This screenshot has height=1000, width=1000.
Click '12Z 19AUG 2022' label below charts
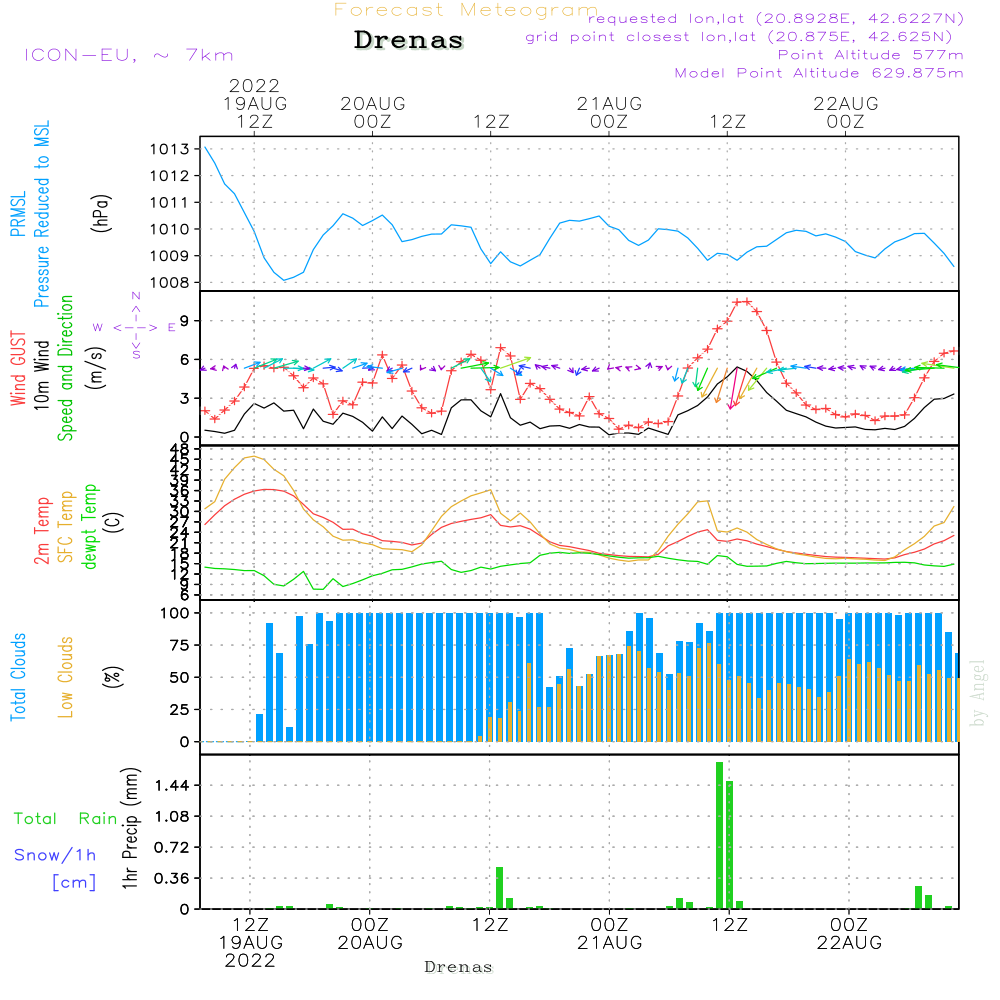pyautogui.click(x=251, y=943)
